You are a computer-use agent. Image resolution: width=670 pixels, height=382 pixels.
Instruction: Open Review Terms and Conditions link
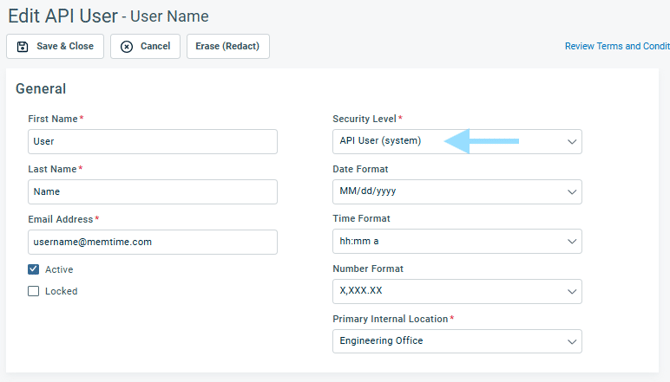[x=617, y=46]
